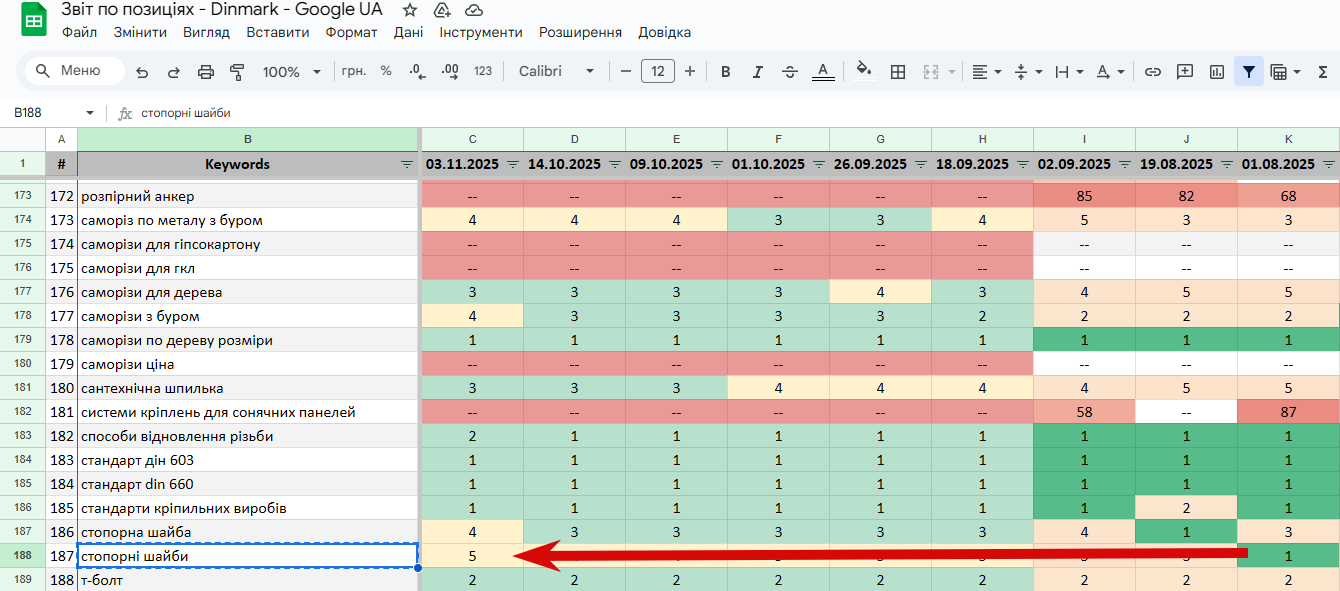Viewport: 1340px width, 591px height.
Task: Open the move-to-folder icon
Action: [x=442, y=10]
